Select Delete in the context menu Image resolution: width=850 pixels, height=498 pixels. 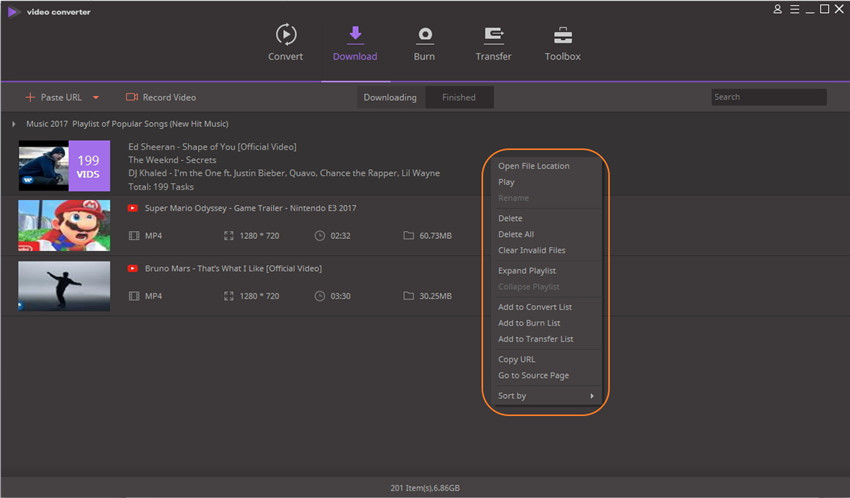510,218
